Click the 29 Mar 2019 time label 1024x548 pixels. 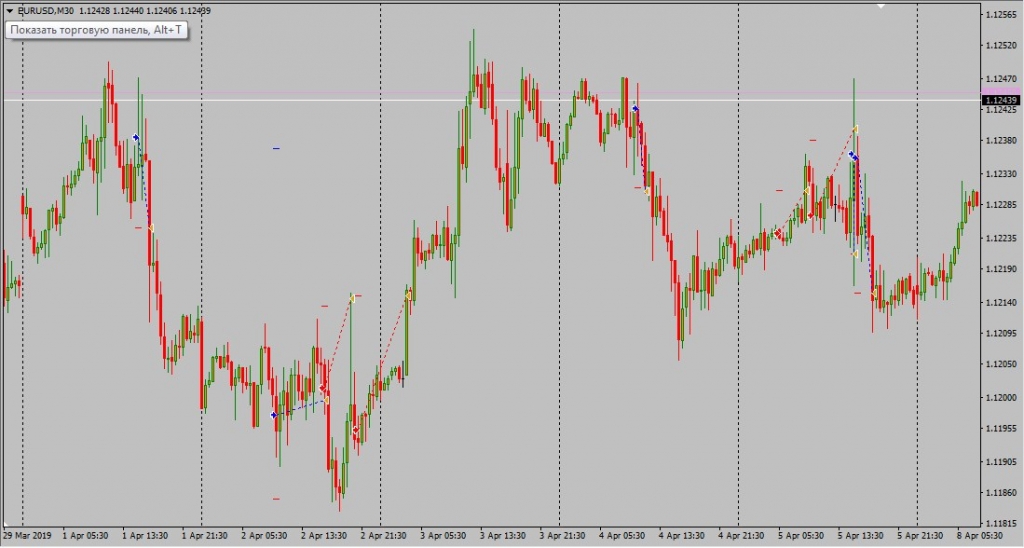coord(27,535)
